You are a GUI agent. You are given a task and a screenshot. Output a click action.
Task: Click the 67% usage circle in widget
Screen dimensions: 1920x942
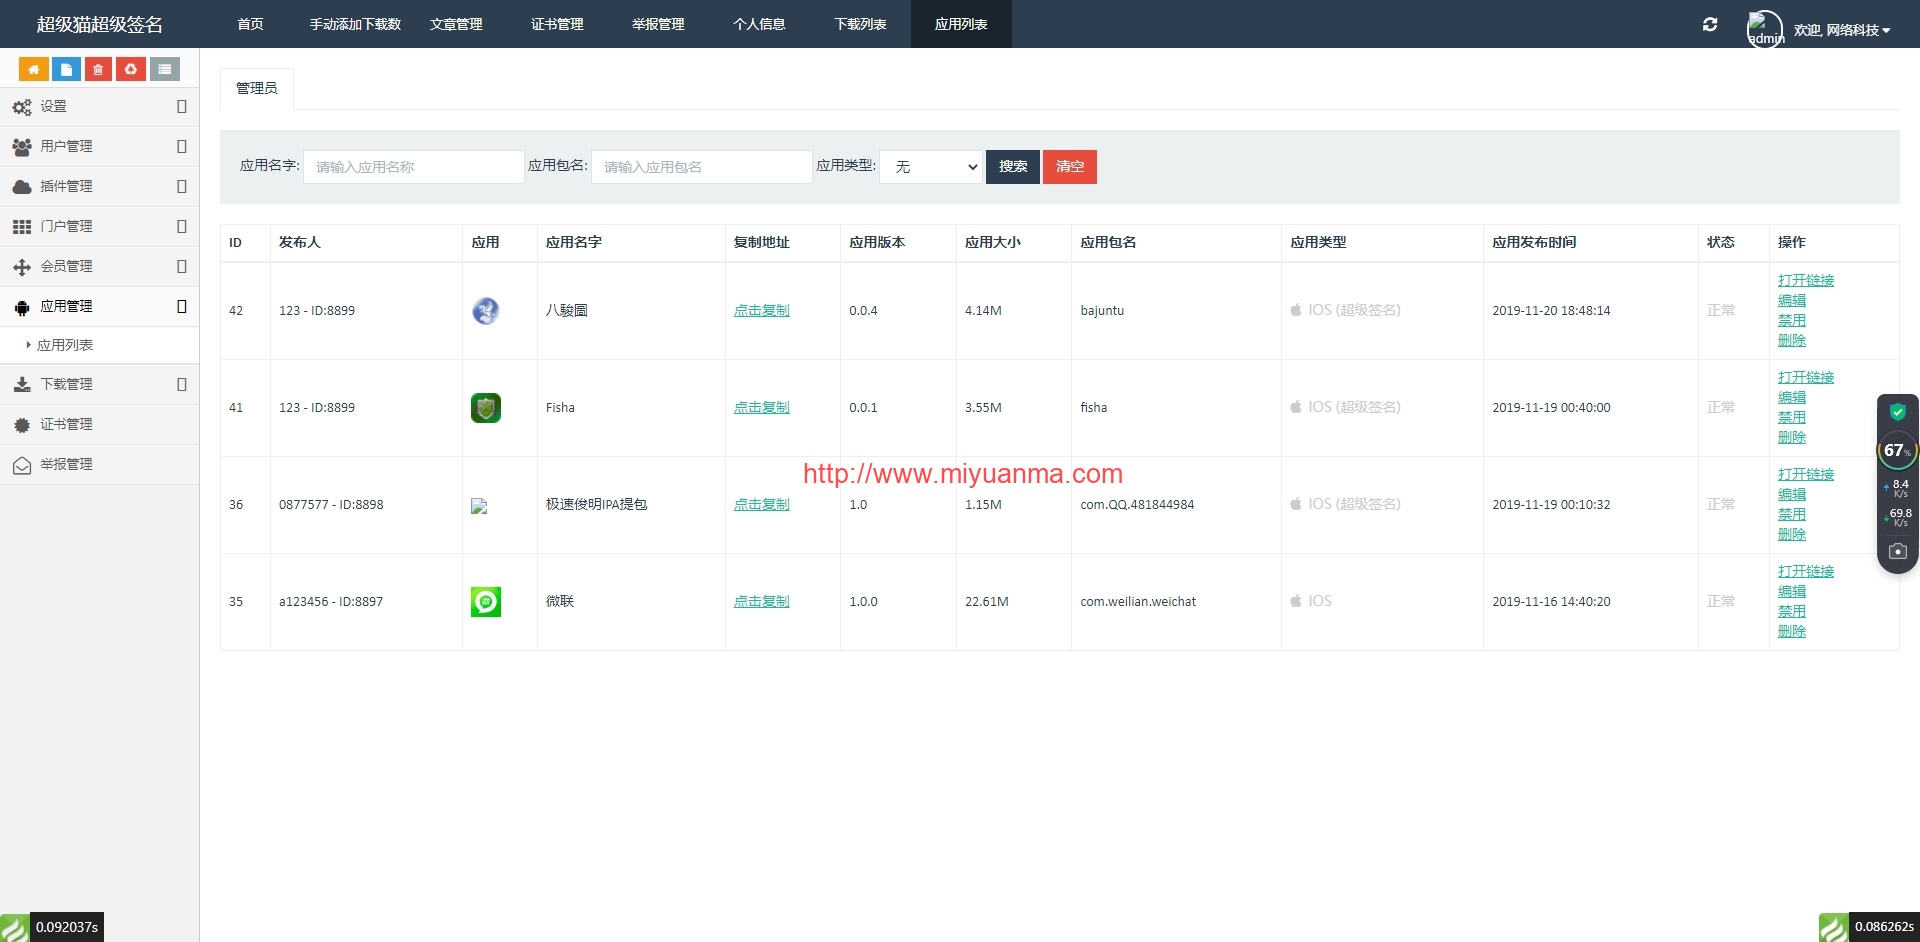pos(1897,451)
